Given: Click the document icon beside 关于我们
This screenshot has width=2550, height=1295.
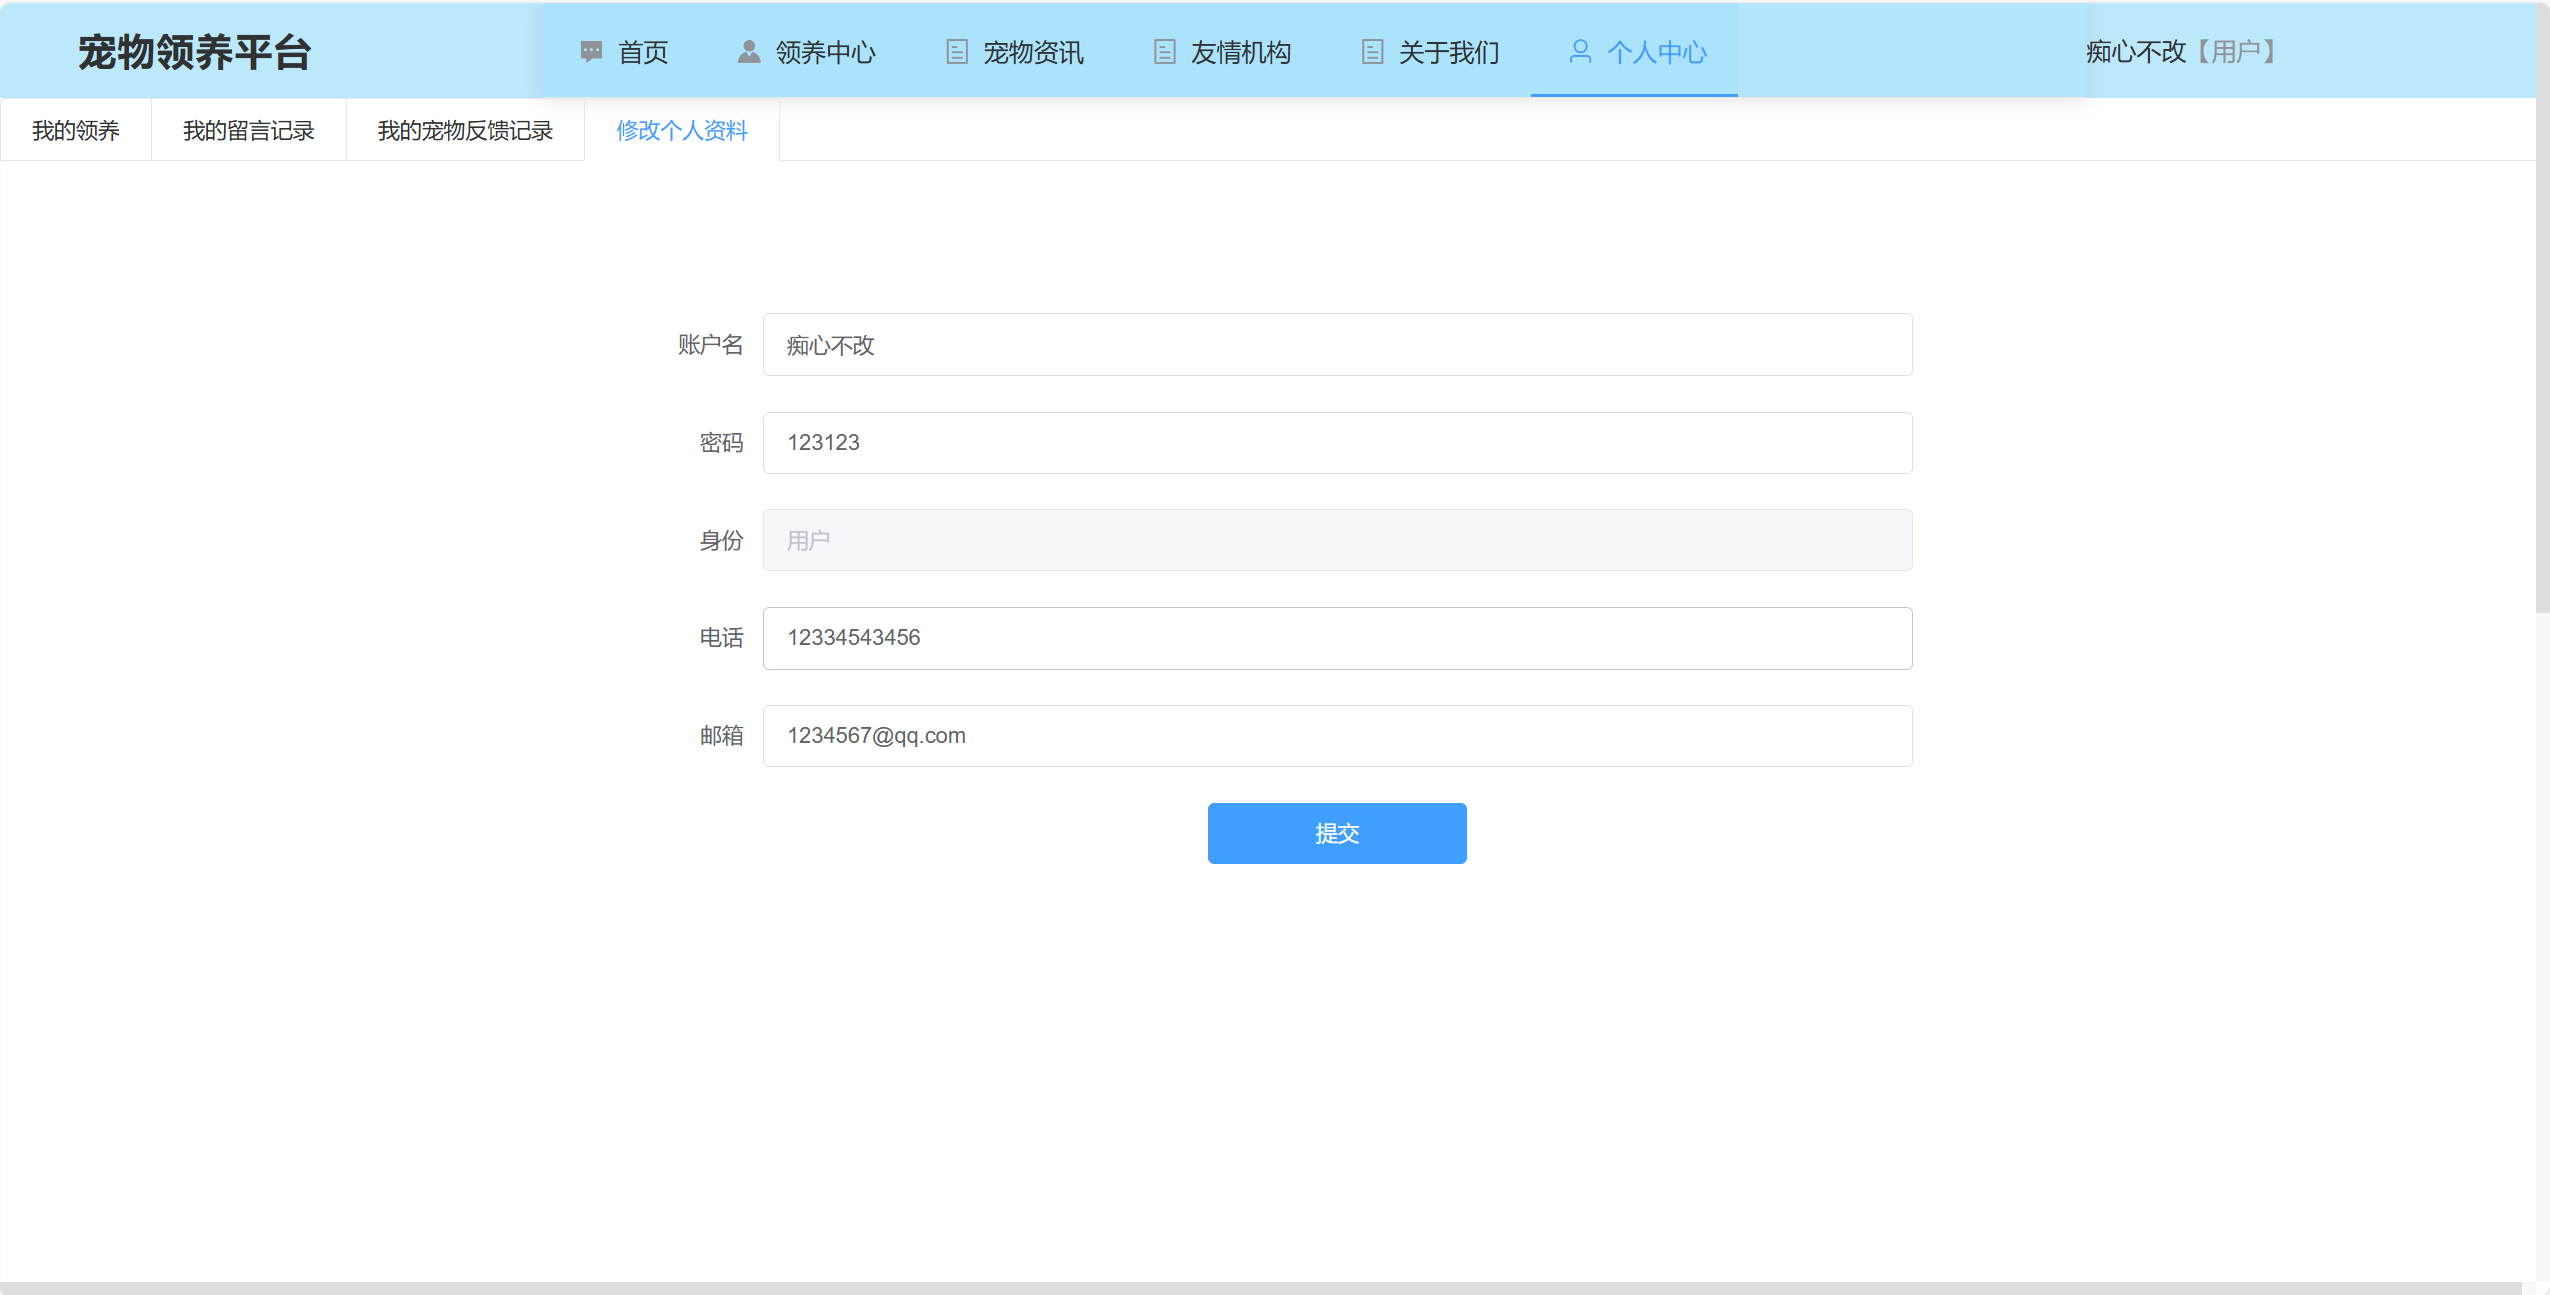Looking at the screenshot, I should [1372, 51].
